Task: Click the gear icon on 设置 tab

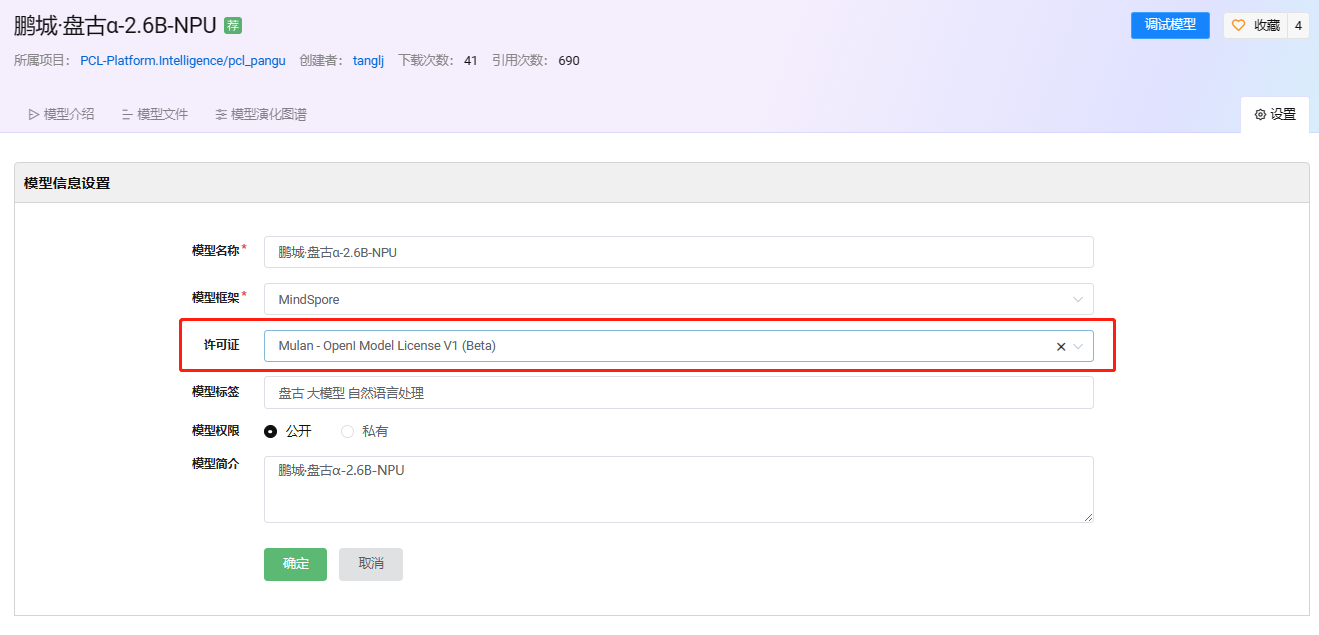Action: 1260,115
